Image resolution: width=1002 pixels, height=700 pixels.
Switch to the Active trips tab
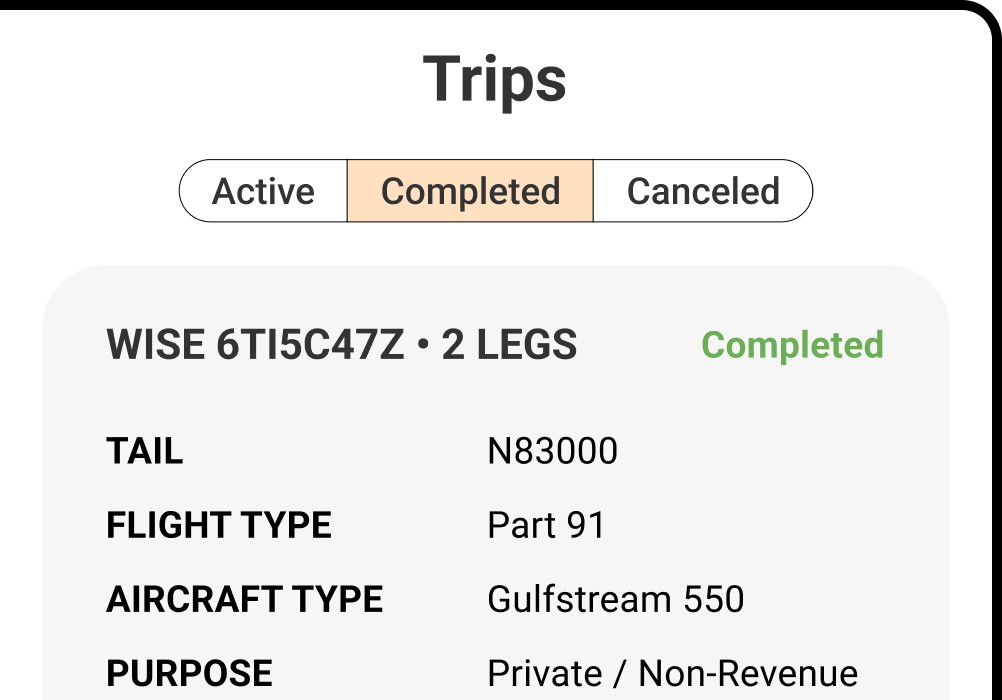coord(263,191)
